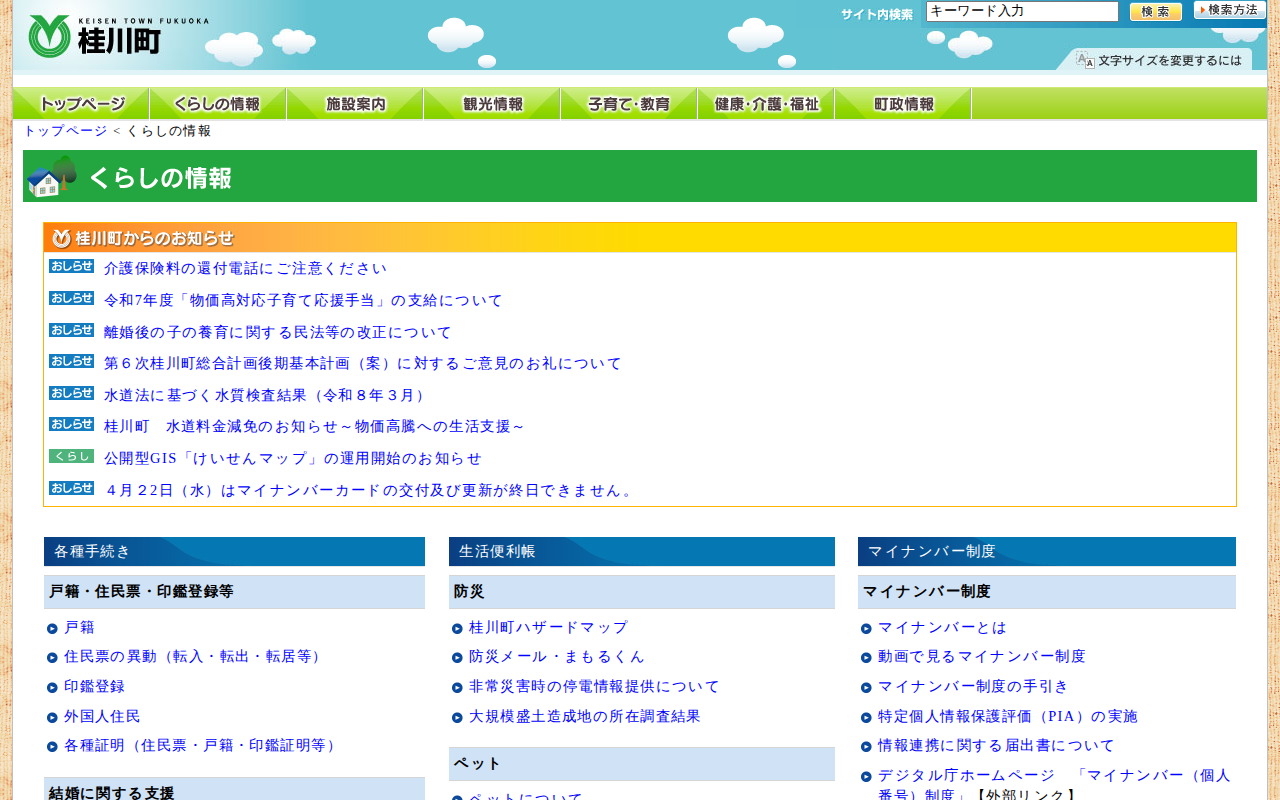
Task: Open the 子育て・教育 navigation tab
Action: pos(629,104)
